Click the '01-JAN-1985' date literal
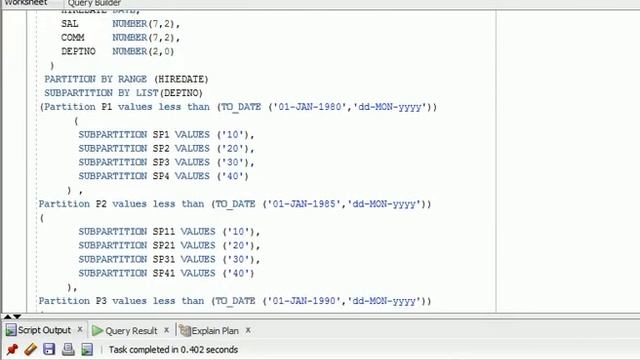This screenshot has width=640, height=360. pos(303,204)
